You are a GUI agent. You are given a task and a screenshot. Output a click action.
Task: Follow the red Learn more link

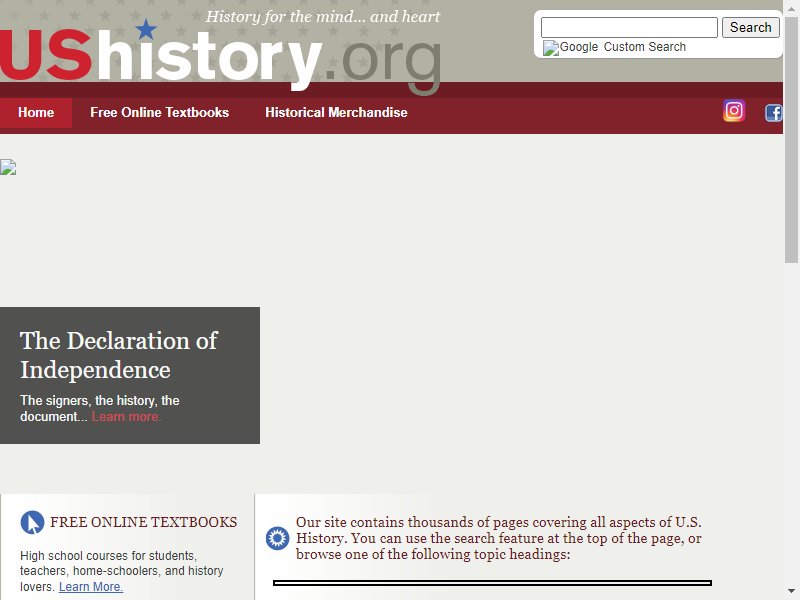[126, 417]
